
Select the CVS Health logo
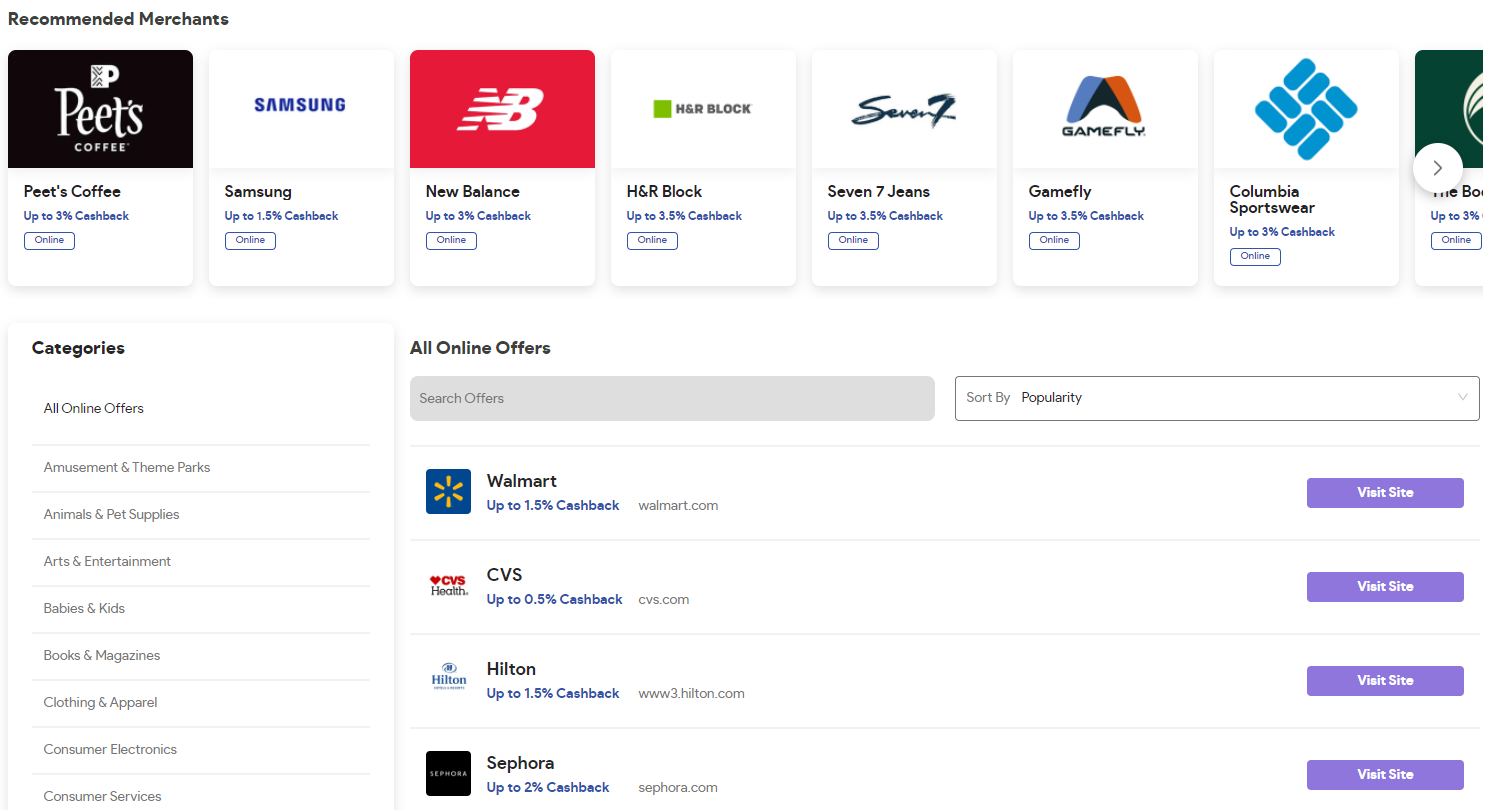448,585
